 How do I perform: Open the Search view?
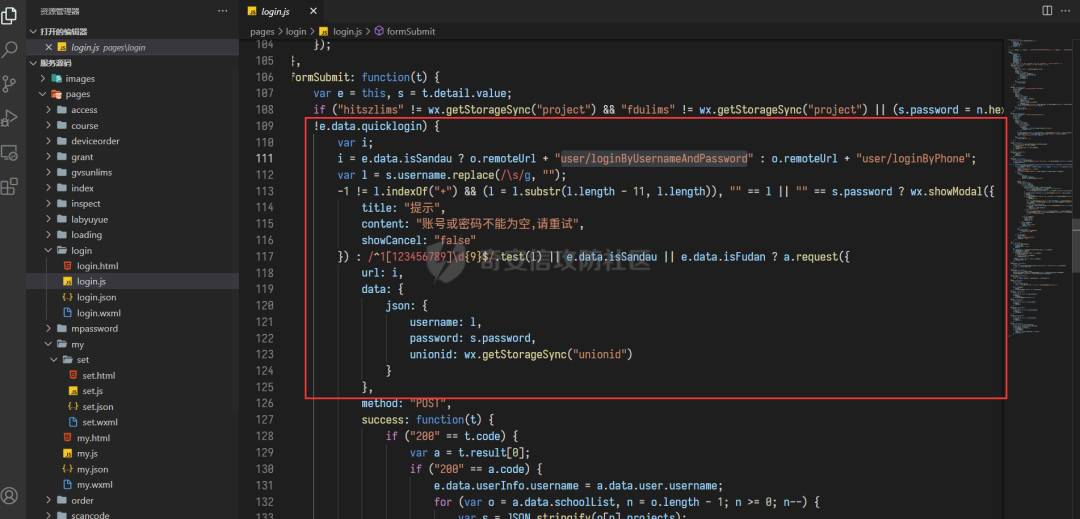11,48
